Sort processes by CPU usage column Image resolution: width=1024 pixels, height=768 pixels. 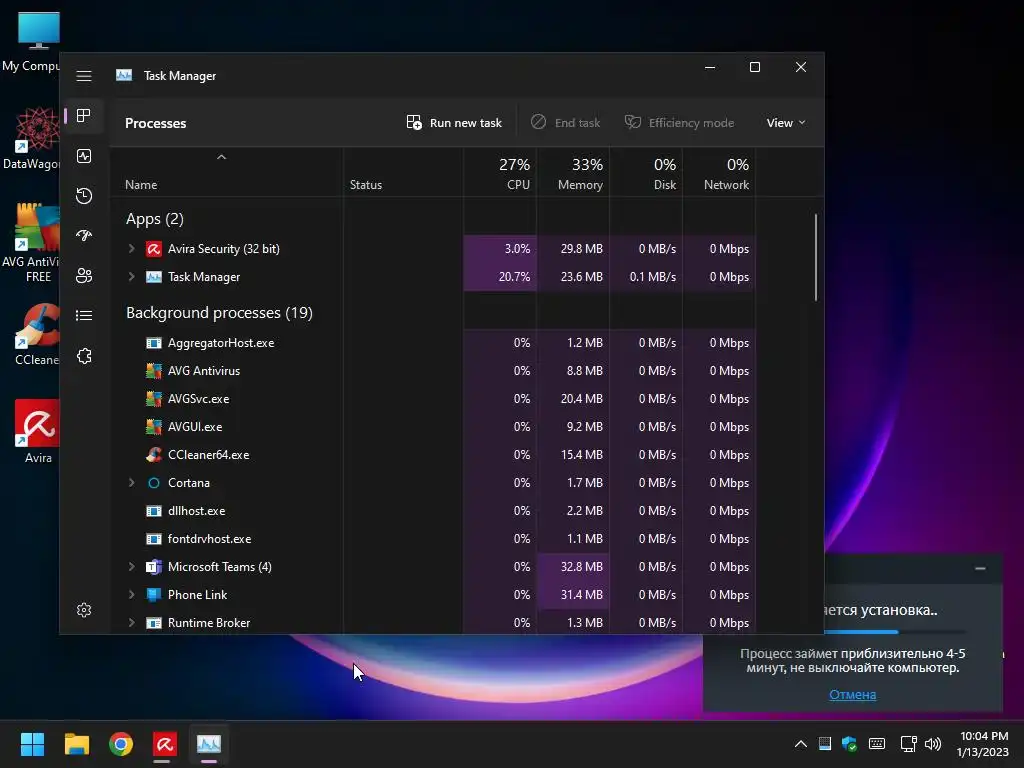click(500, 174)
